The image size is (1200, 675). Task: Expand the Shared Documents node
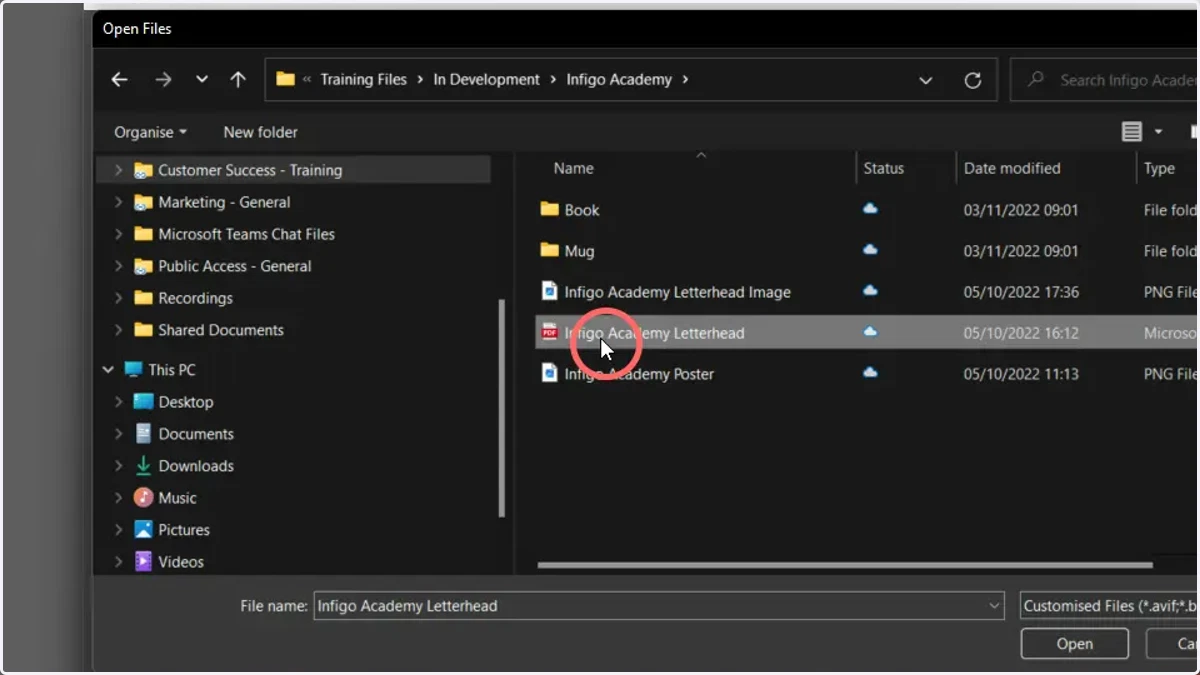click(x=118, y=330)
